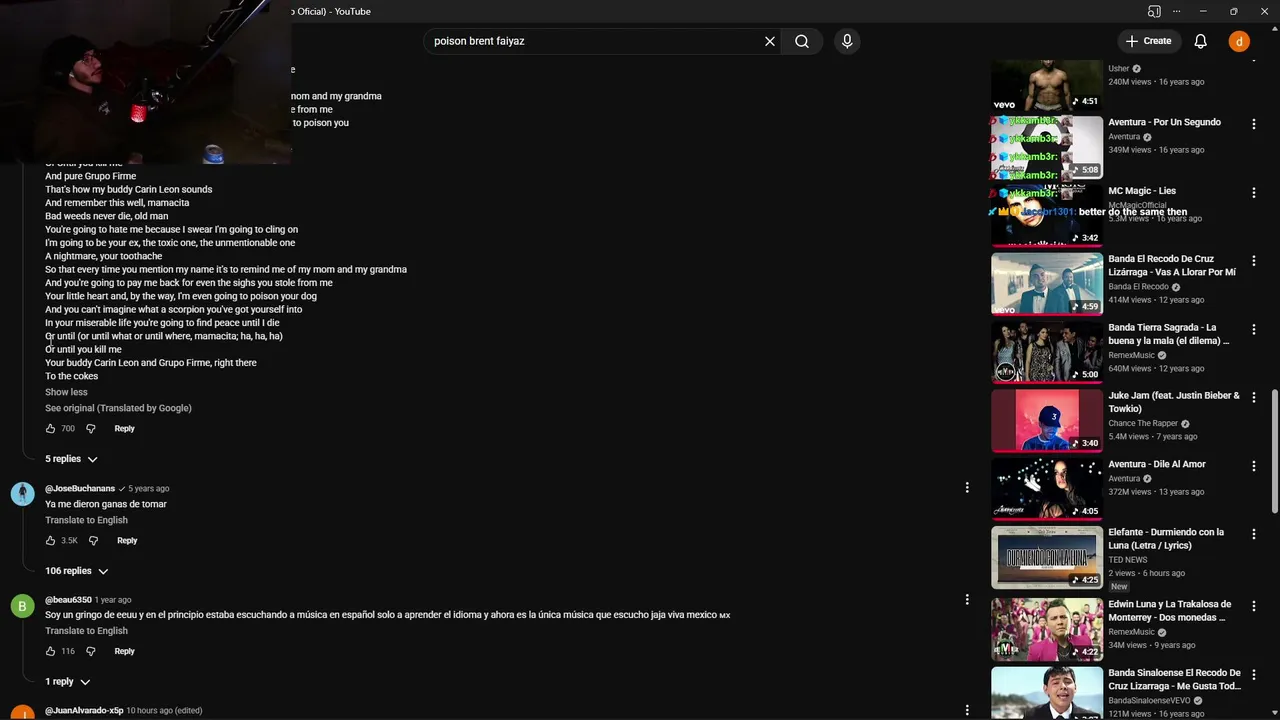The width and height of the screenshot is (1280, 720).
Task: Reply to the lyrics comment with 700 likes
Action: [x=124, y=428]
